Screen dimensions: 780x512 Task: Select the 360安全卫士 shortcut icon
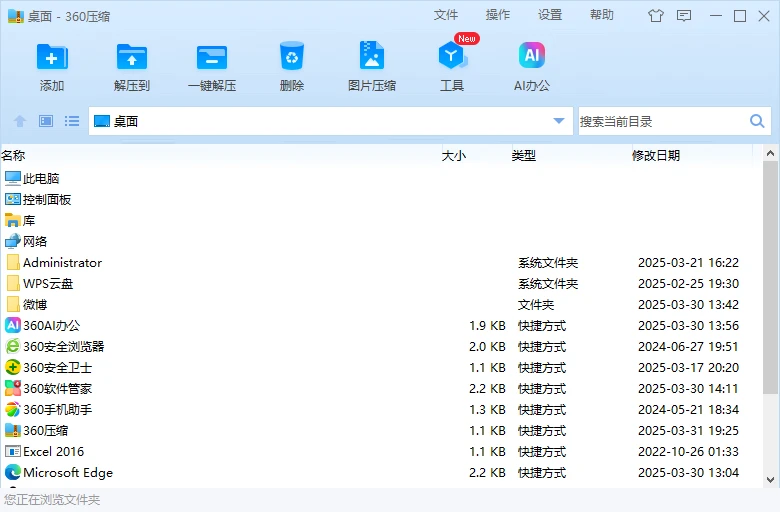[13, 367]
